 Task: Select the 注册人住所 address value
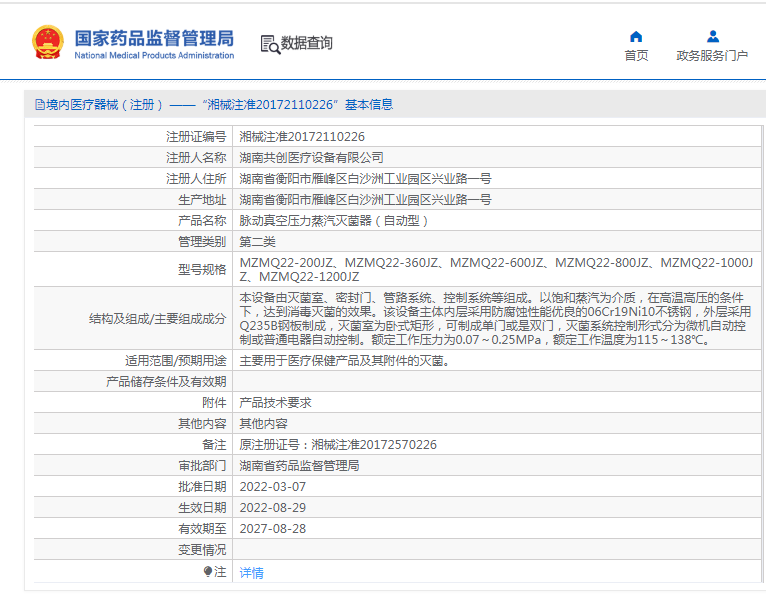click(365, 178)
